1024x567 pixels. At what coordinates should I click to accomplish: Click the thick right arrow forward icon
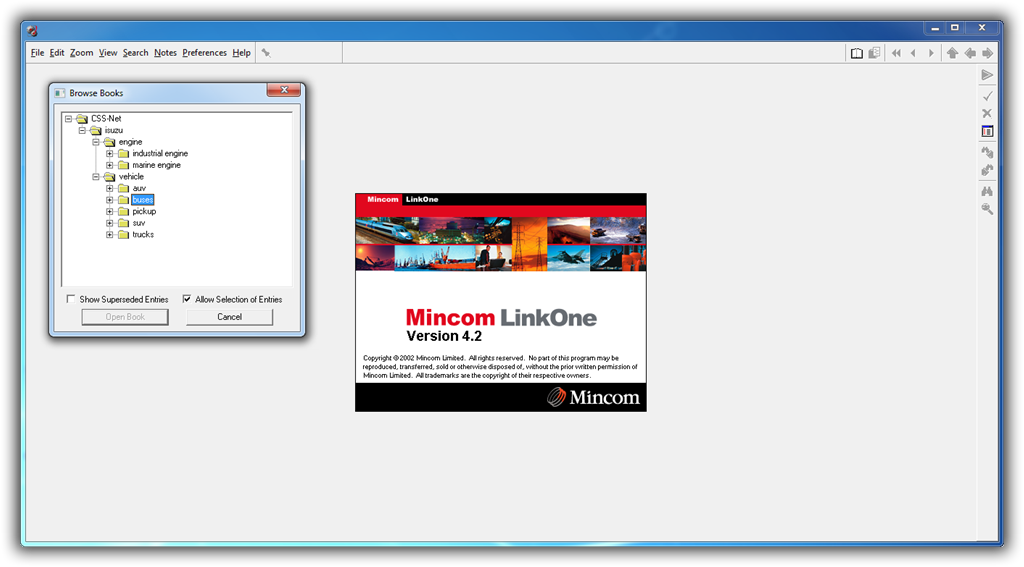[987, 53]
